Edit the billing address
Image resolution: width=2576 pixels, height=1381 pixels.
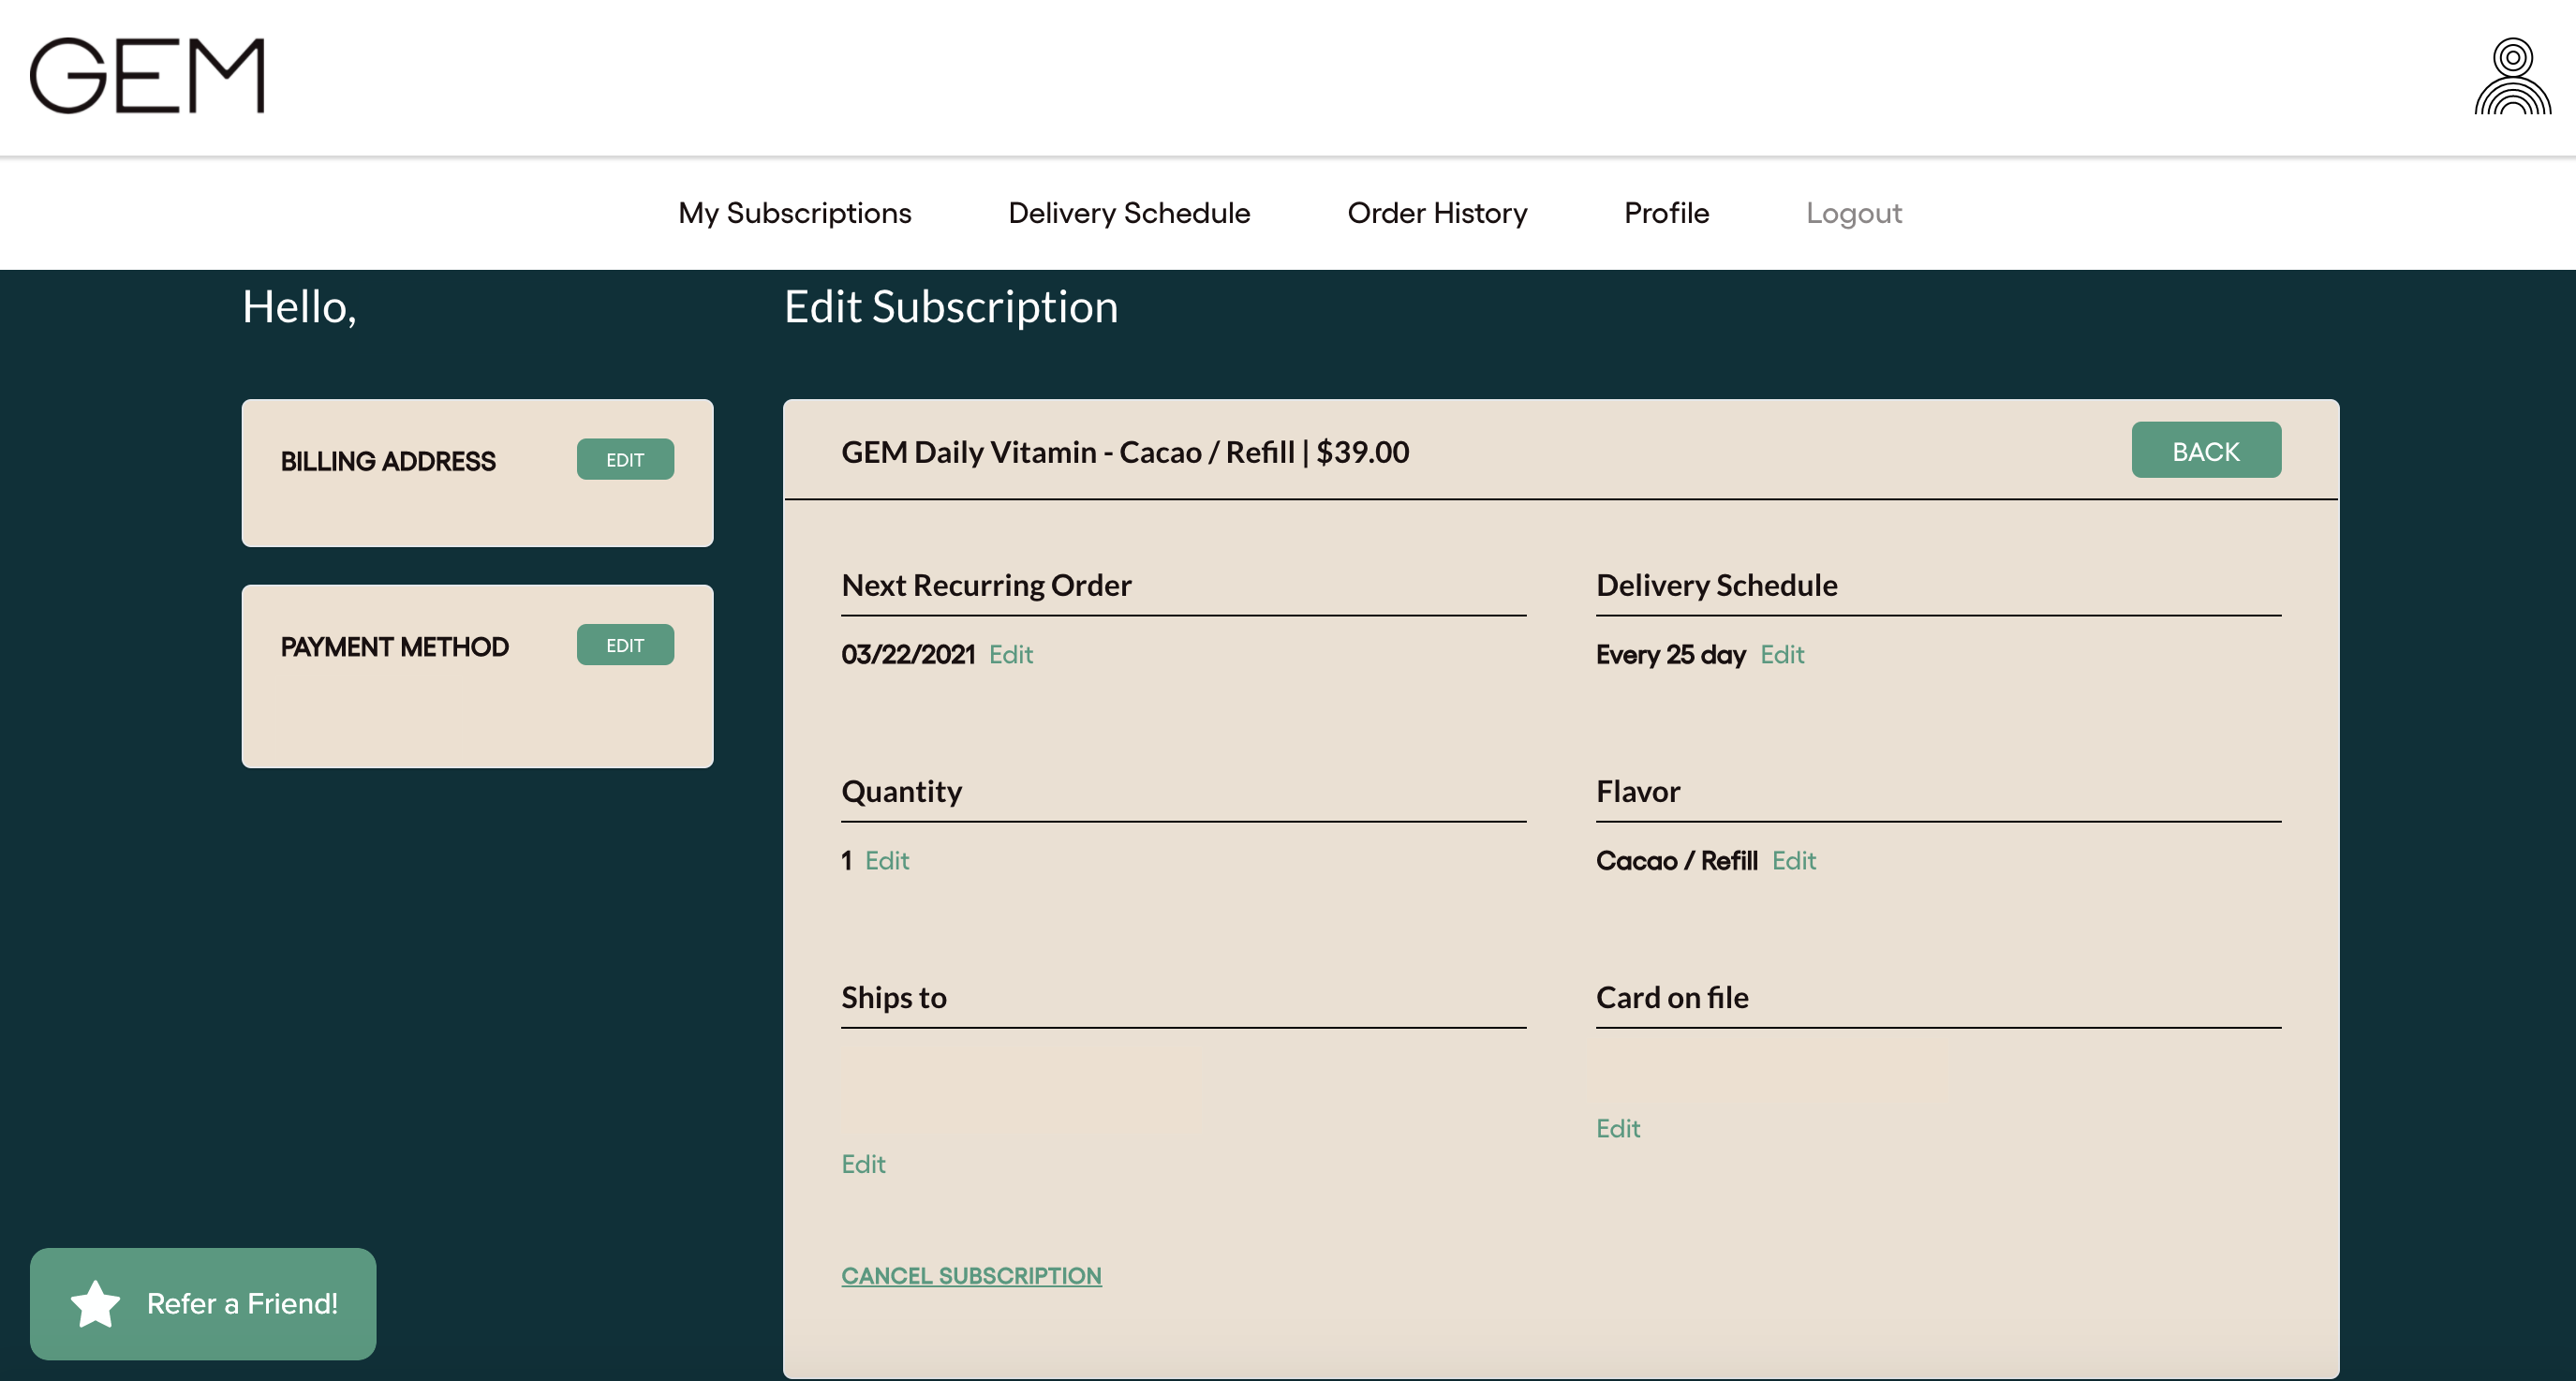[x=625, y=460]
